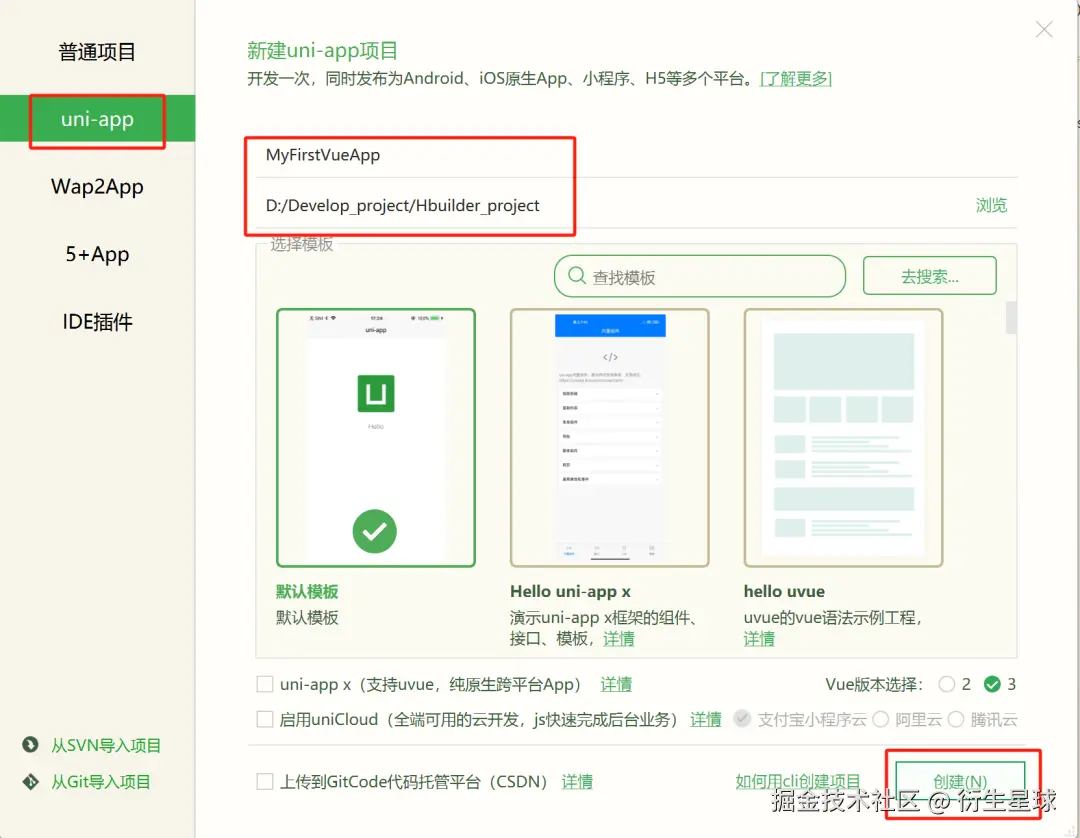The width and height of the screenshot is (1080, 838).
Task: Edit the project name field MyFirstVueApp
Action: click(636, 155)
